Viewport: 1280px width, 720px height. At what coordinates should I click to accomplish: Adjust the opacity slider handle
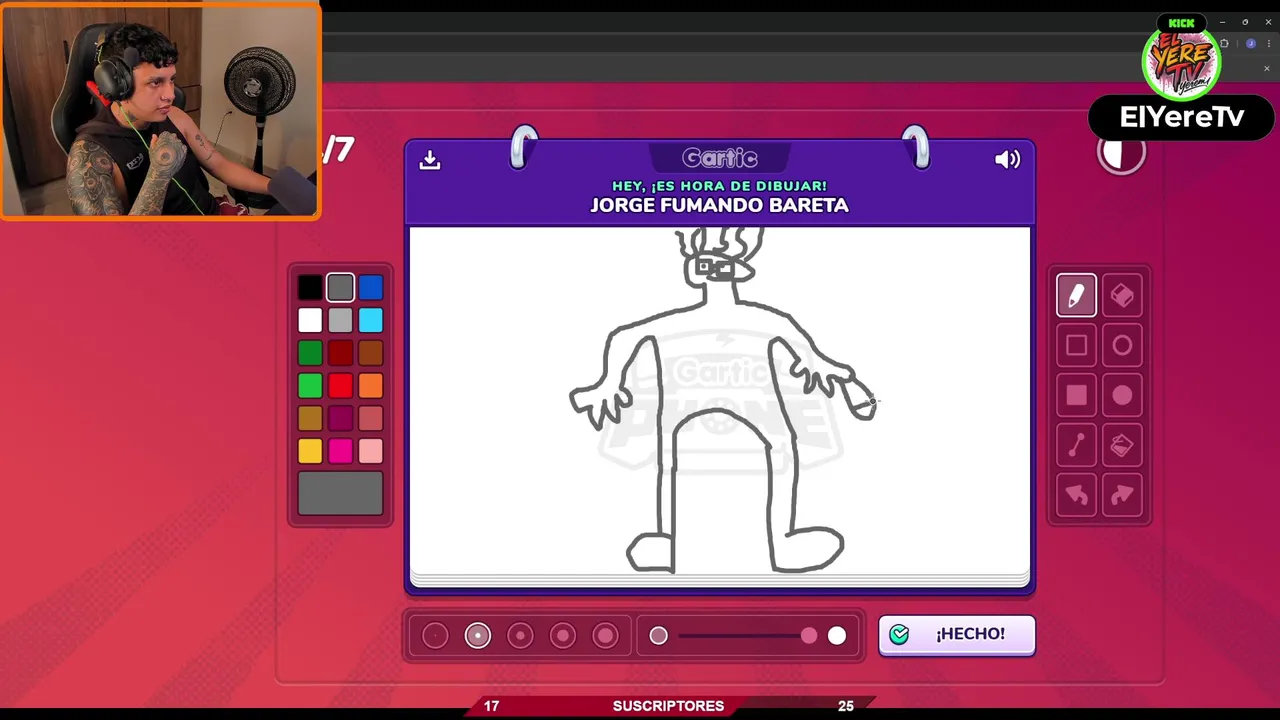(x=809, y=635)
